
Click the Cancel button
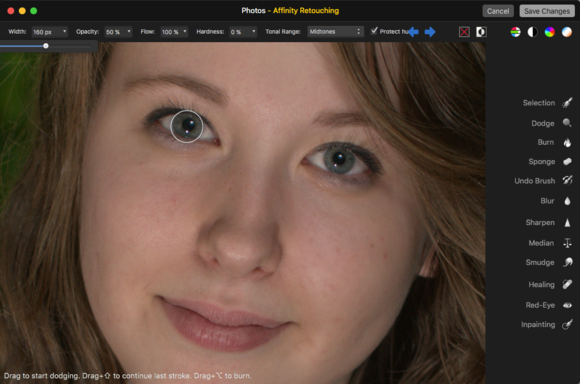pyautogui.click(x=498, y=11)
